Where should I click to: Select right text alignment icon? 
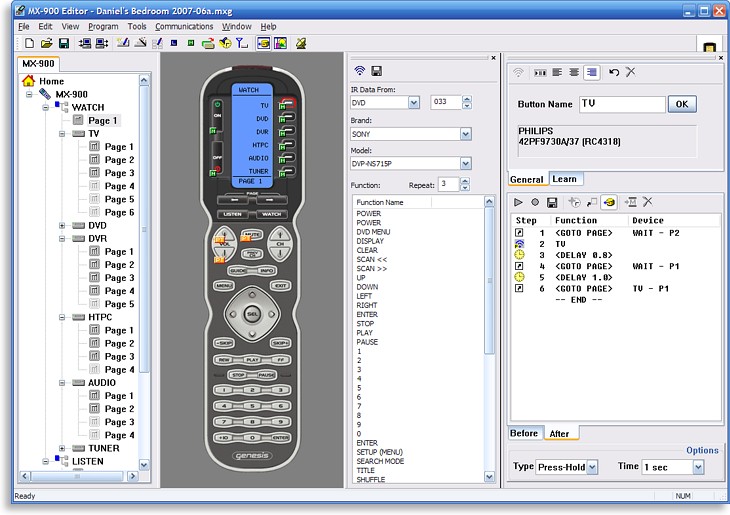point(592,72)
